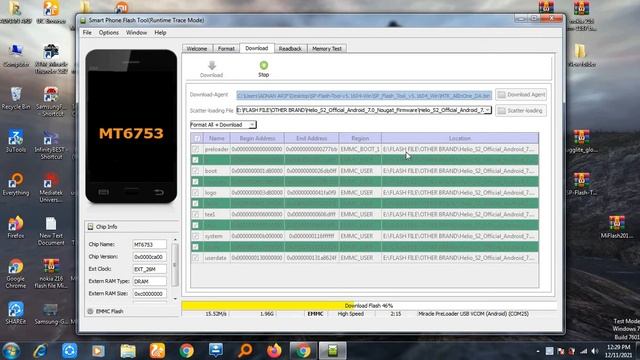The height and width of the screenshot is (360, 640).
Task: Open the Mediatek Universal desktop shortcut
Action: point(51,187)
